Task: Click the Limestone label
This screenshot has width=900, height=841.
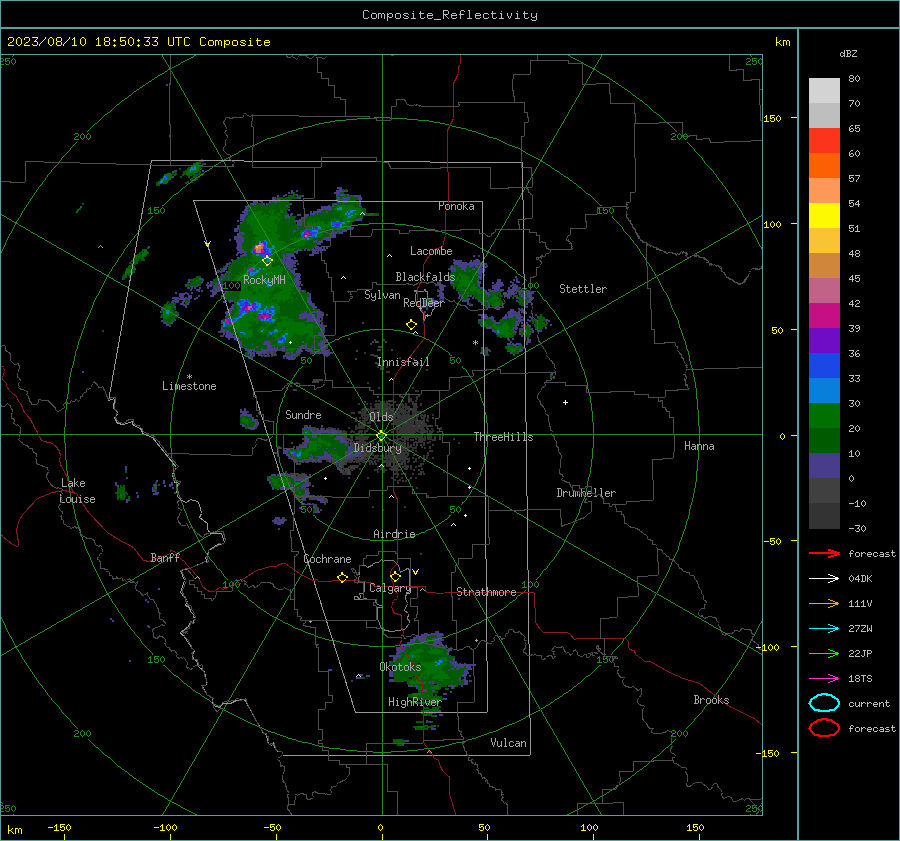Action: pos(189,386)
